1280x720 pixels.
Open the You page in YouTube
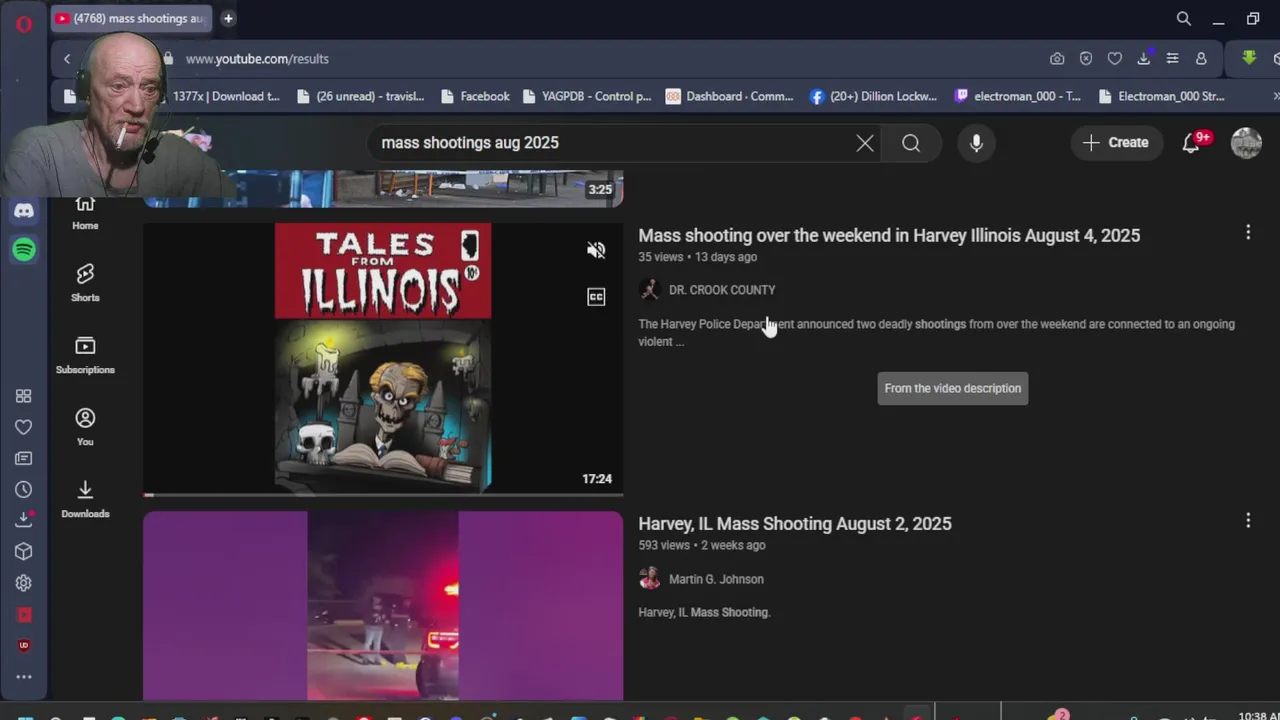(85, 427)
